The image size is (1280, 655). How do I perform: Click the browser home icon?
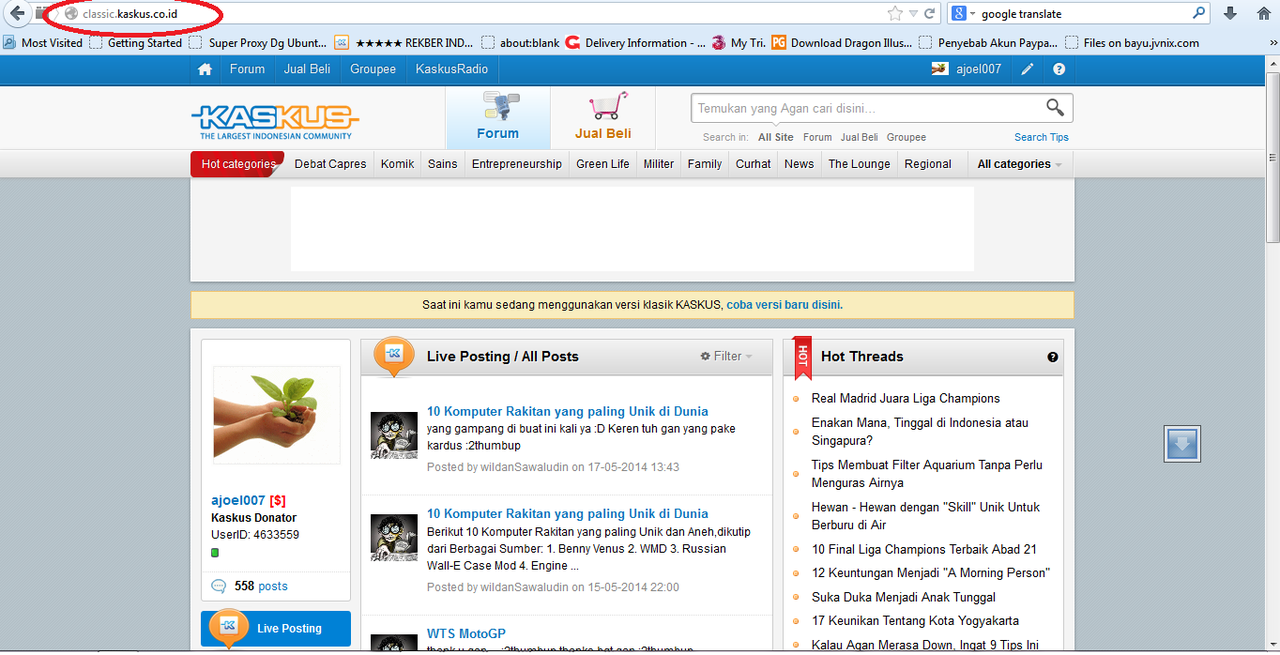click(1265, 13)
